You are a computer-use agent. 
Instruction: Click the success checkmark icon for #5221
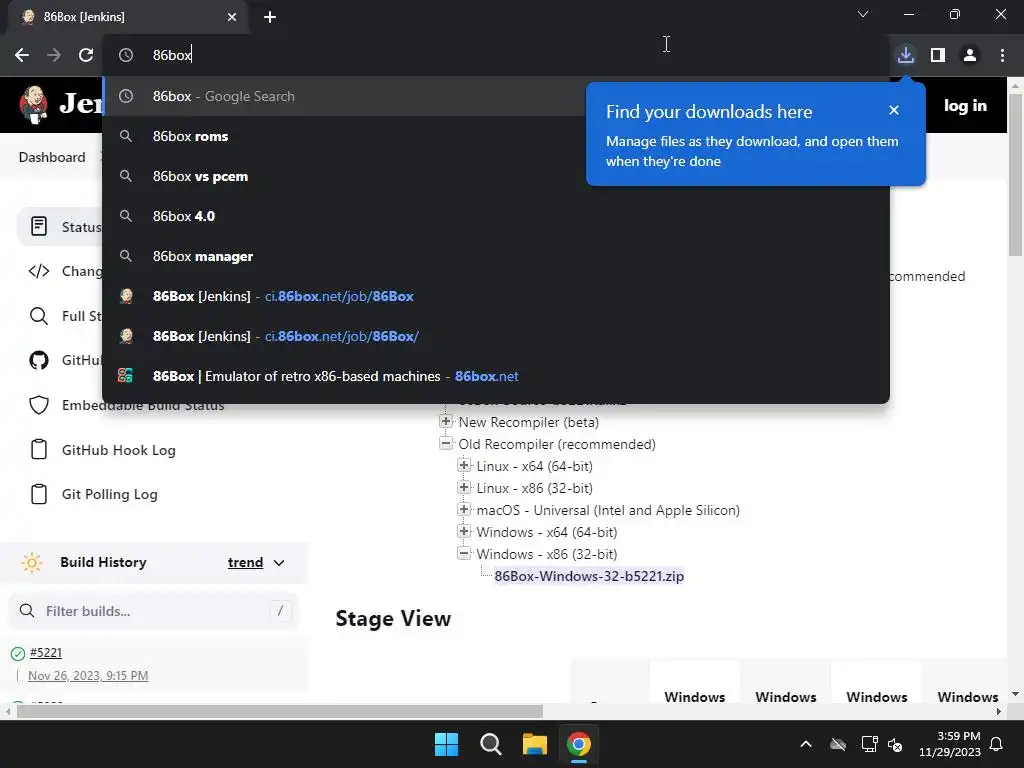(x=18, y=653)
